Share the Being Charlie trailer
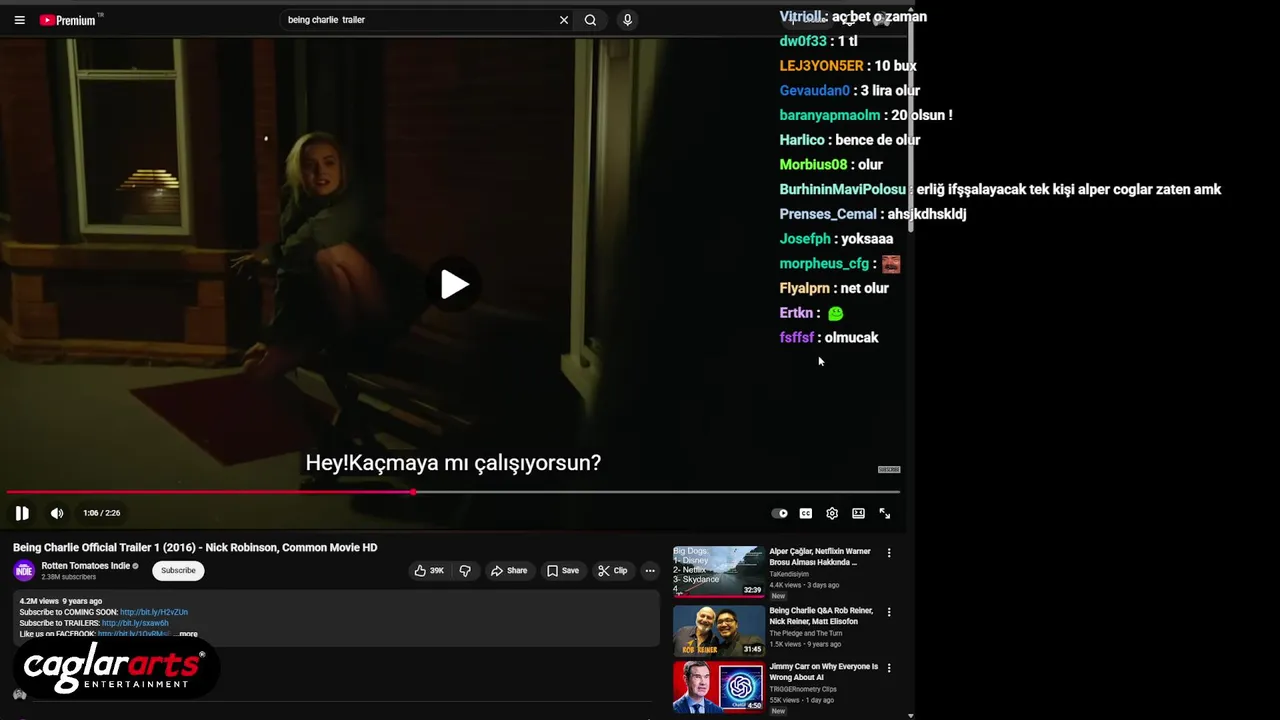The image size is (1280, 720). [x=508, y=571]
